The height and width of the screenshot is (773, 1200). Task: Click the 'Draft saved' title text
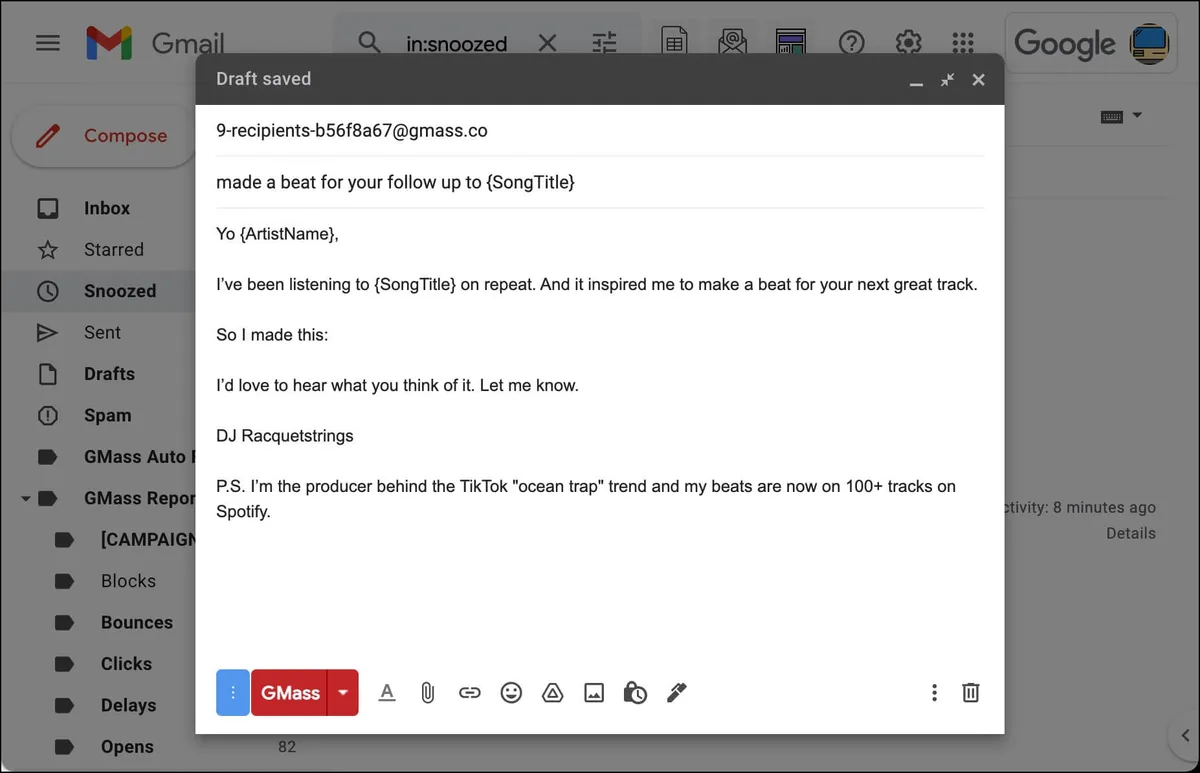click(x=264, y=79)
